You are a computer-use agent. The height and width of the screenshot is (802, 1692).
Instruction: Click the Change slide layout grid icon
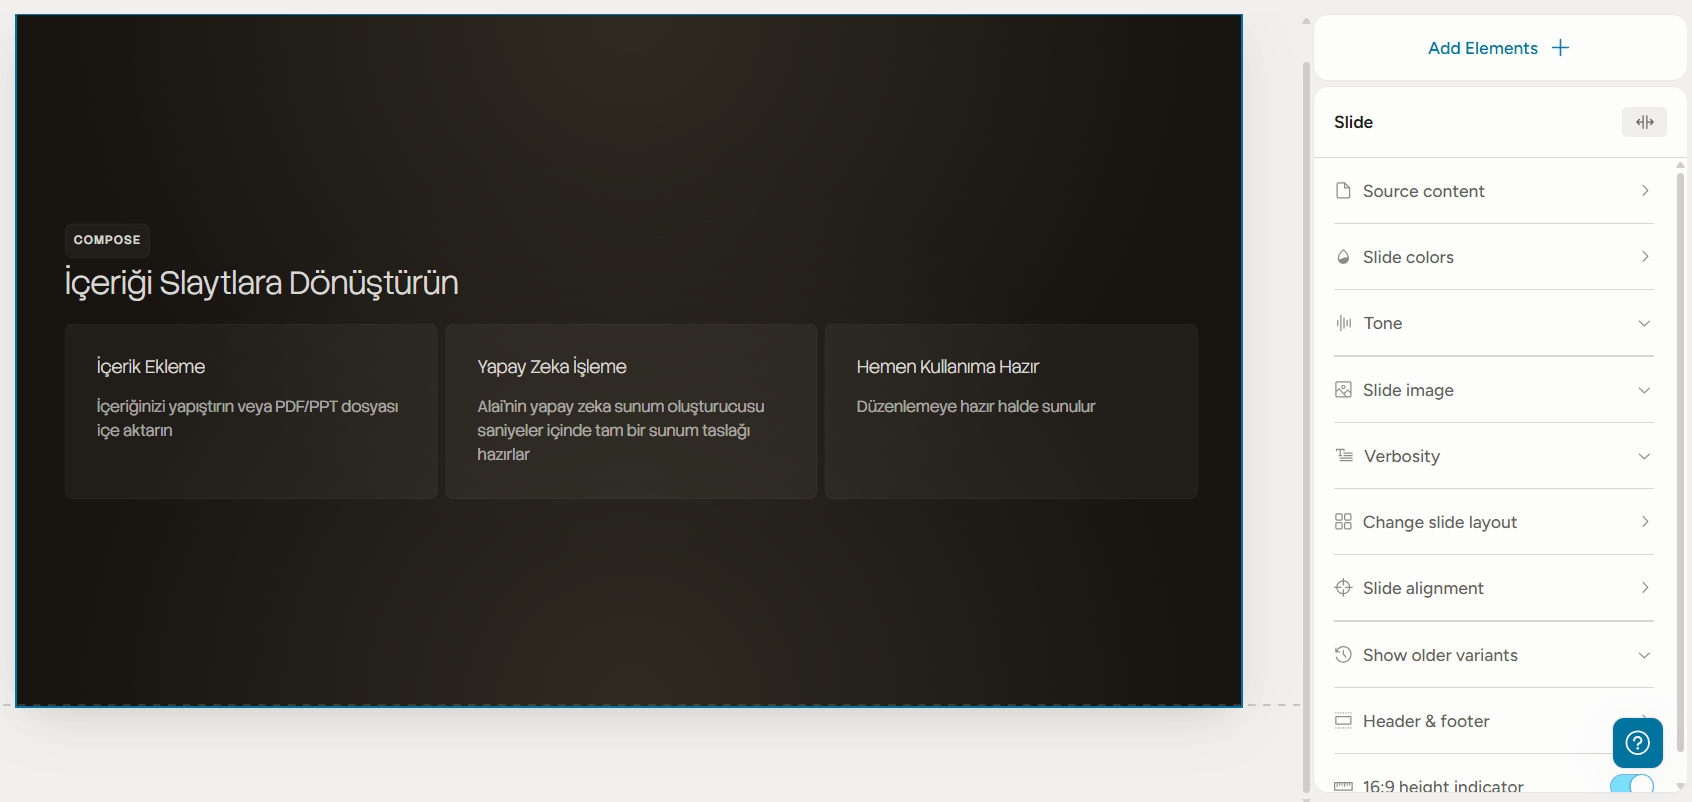coord(1343,522)
